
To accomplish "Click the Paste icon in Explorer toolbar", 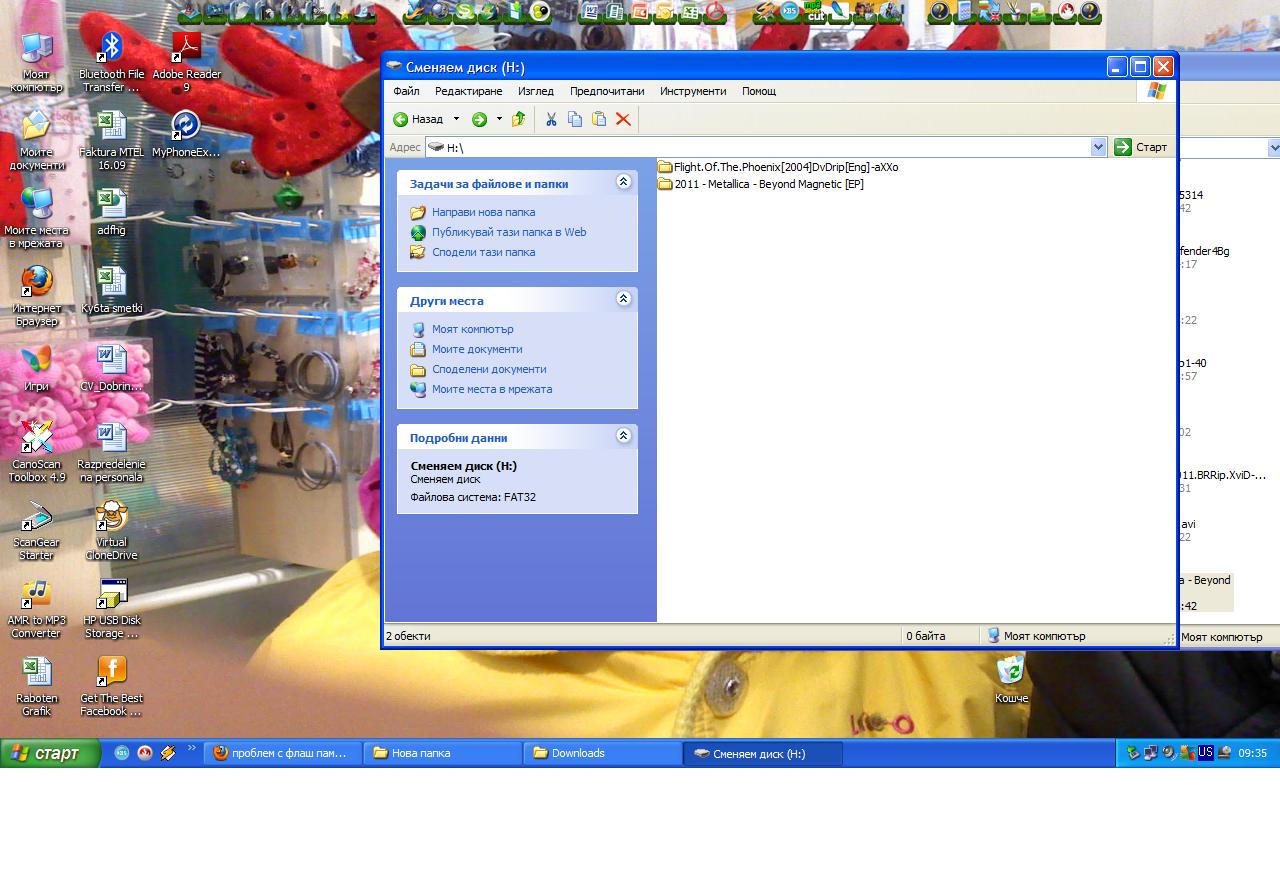I will click(x=599, y=119).
